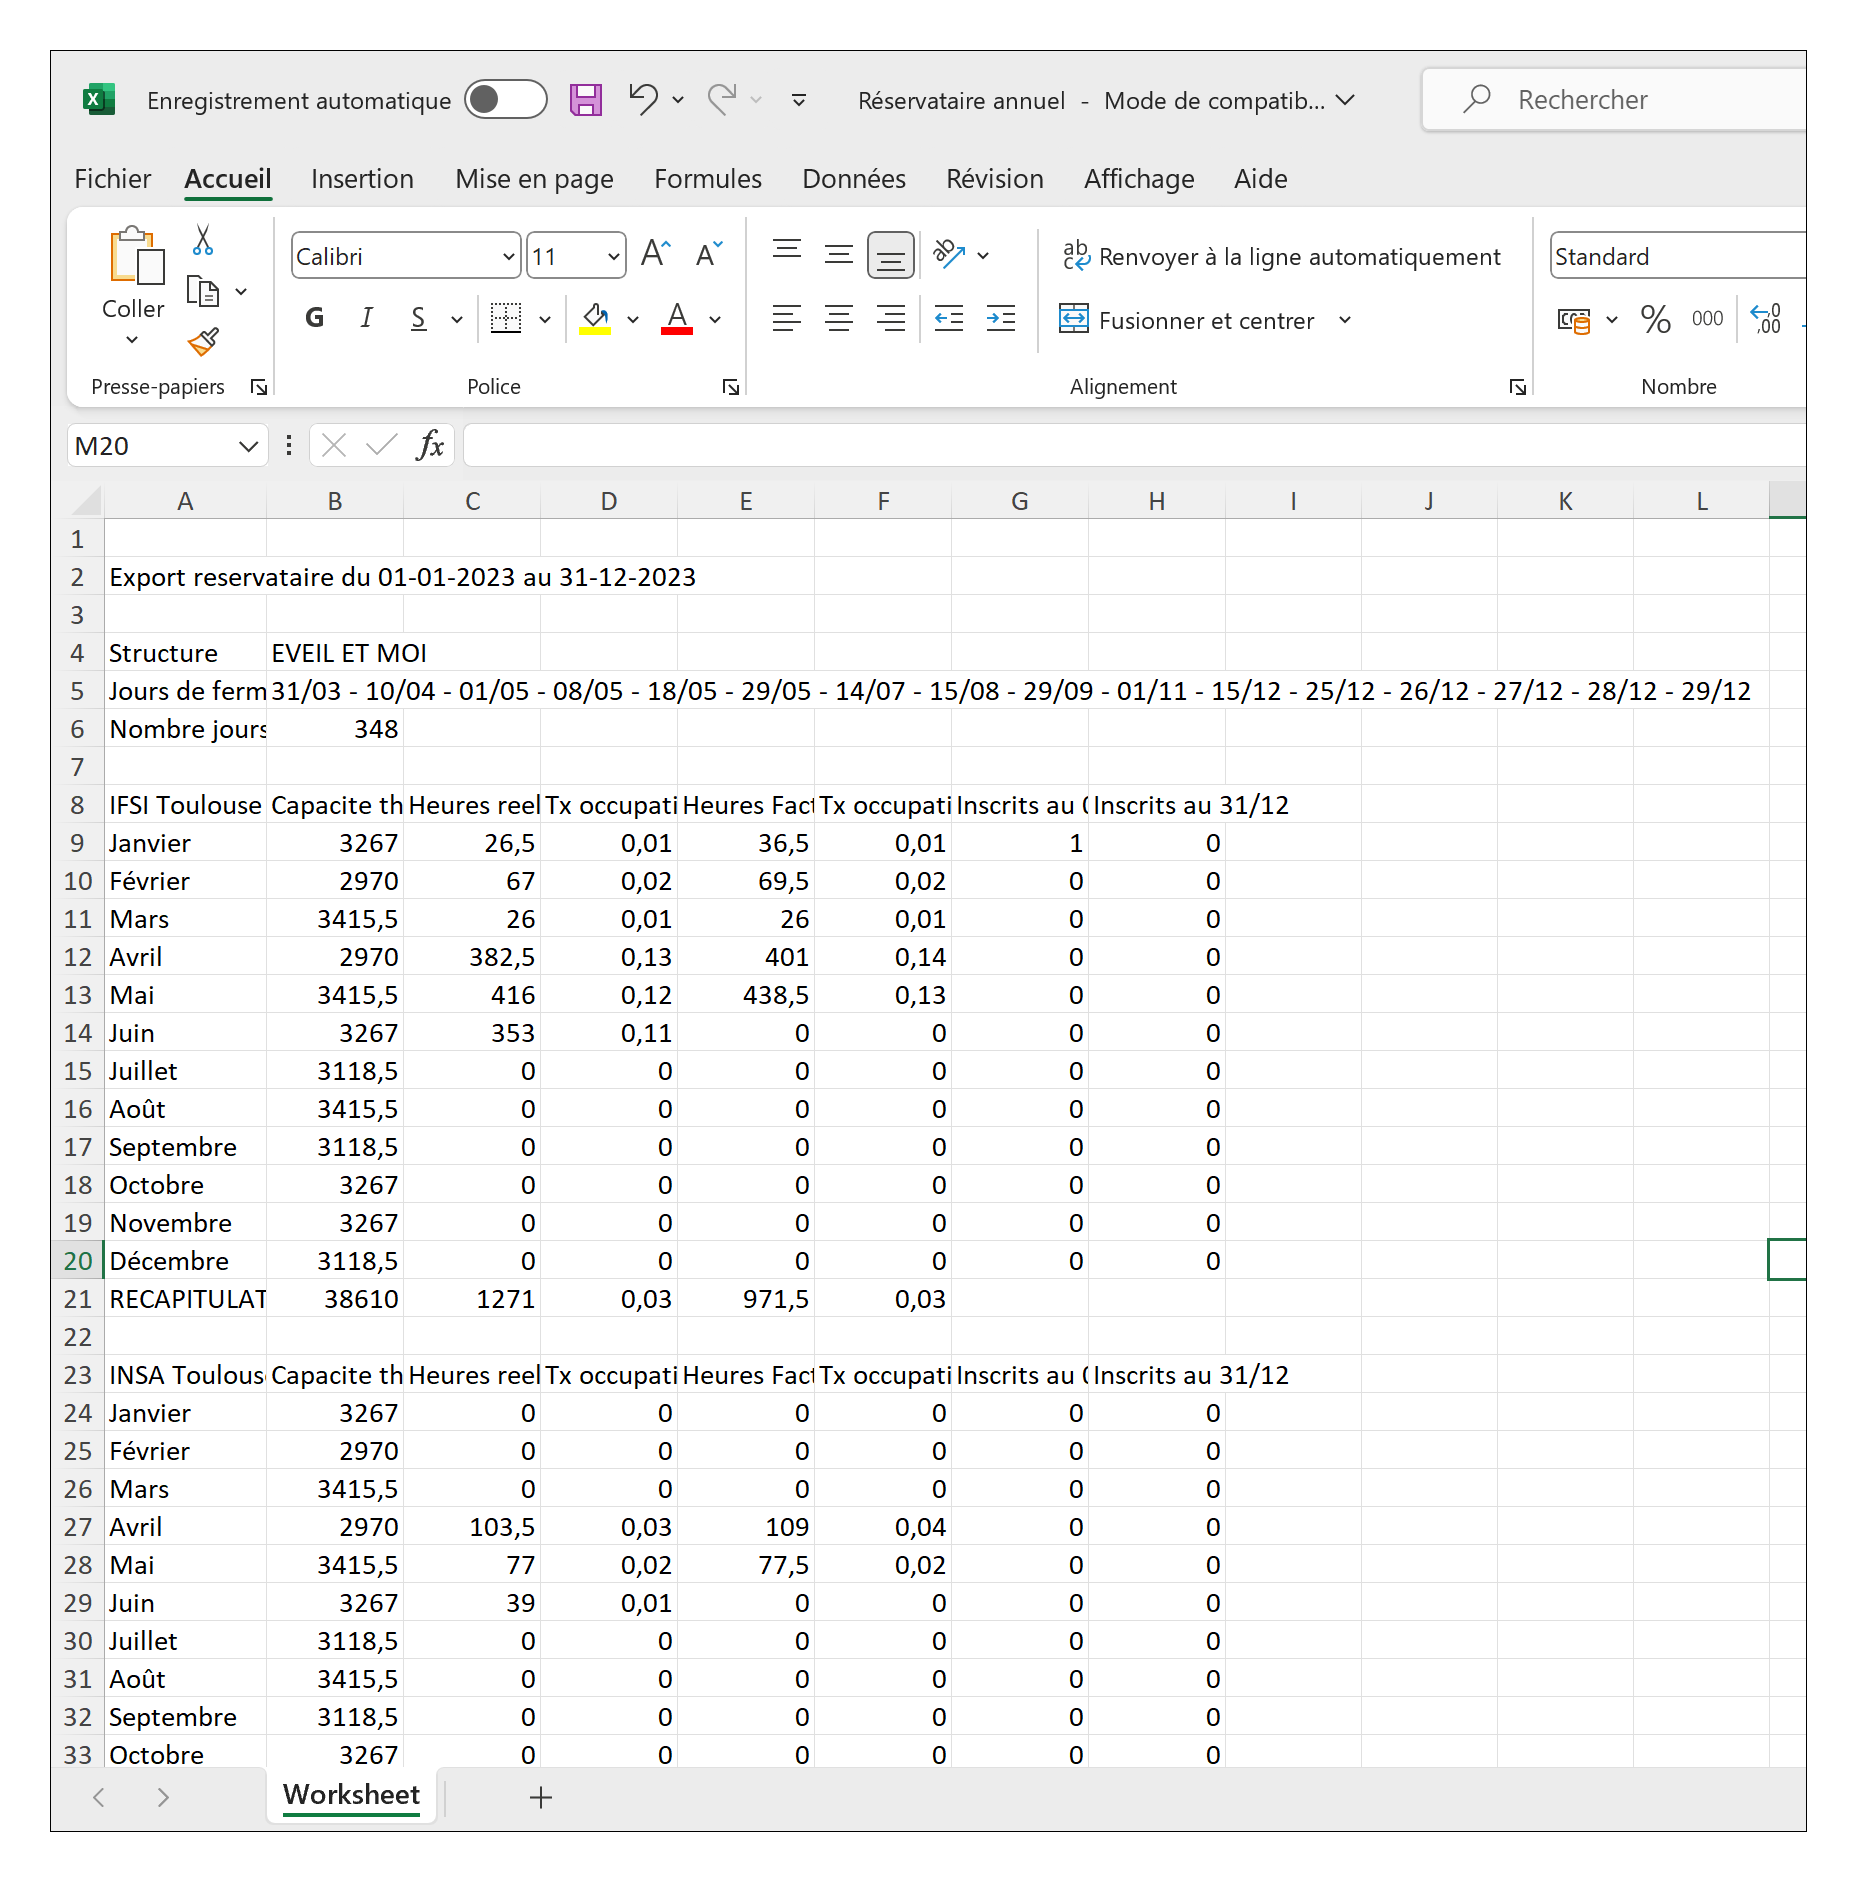Open Alignement dialog launcher
Viewport: 1857px width, 1882px height.
pyautogui.click(x=1518, y=387)
